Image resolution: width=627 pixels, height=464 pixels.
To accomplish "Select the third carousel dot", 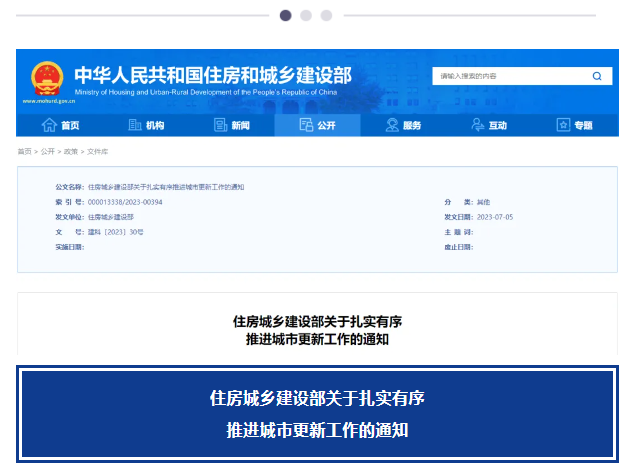I will (326, 15).
